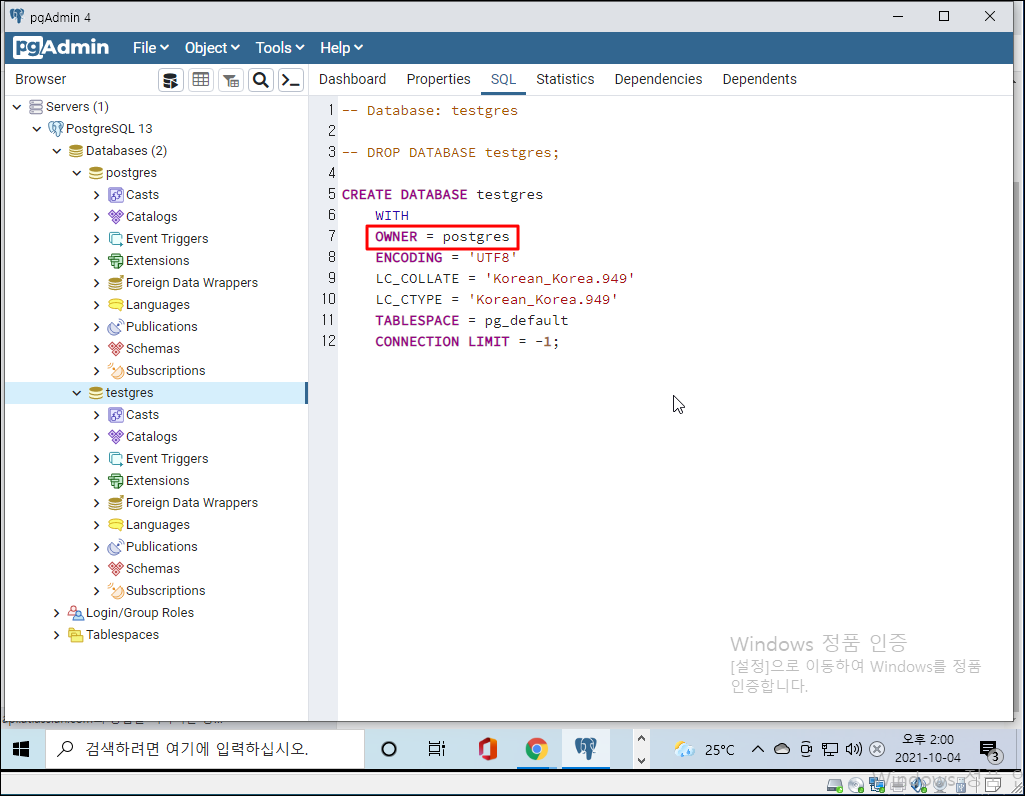Expand Schemas under testgres
Image resolution: width=1025 pixels, height=796 pixels.
(97, 569)
